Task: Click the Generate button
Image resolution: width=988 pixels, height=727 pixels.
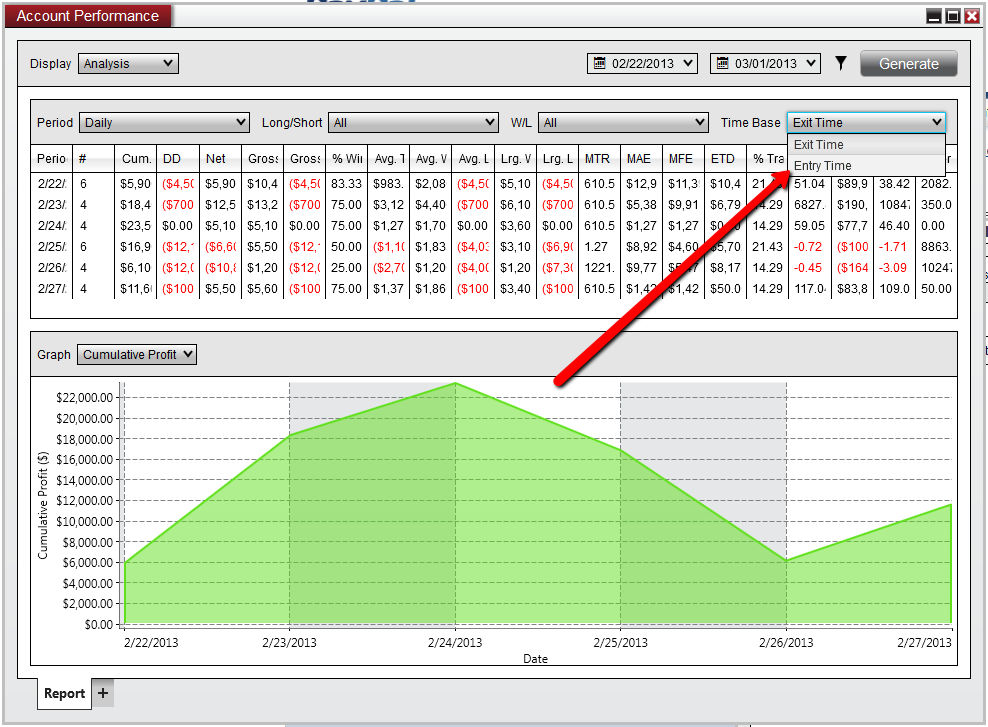Action: click(x=909, y=64)
